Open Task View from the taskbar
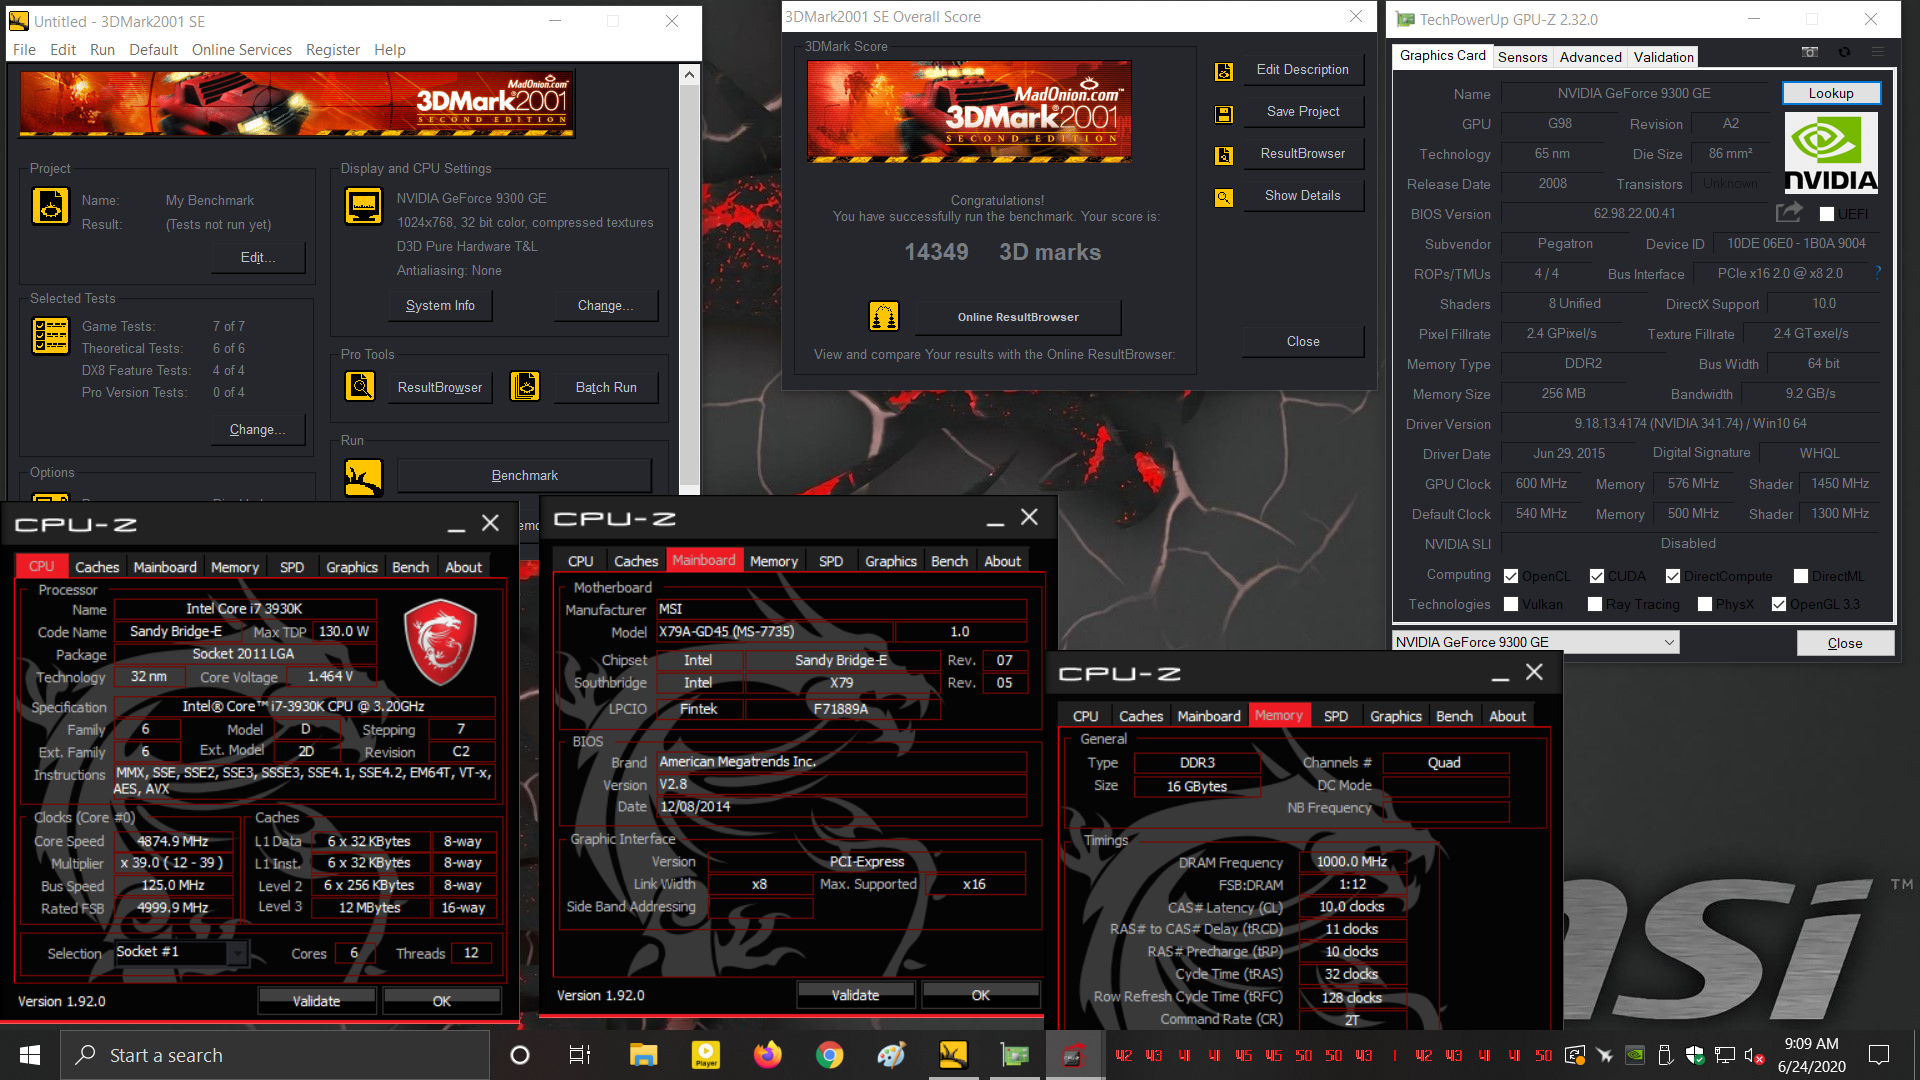 click(580, 1055)
